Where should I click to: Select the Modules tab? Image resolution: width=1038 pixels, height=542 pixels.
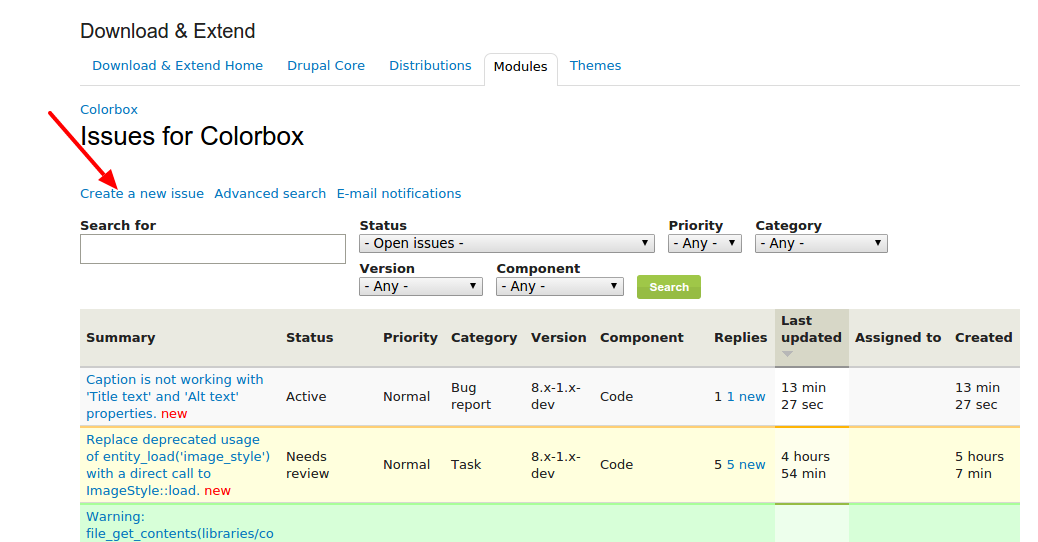point(520,67)
